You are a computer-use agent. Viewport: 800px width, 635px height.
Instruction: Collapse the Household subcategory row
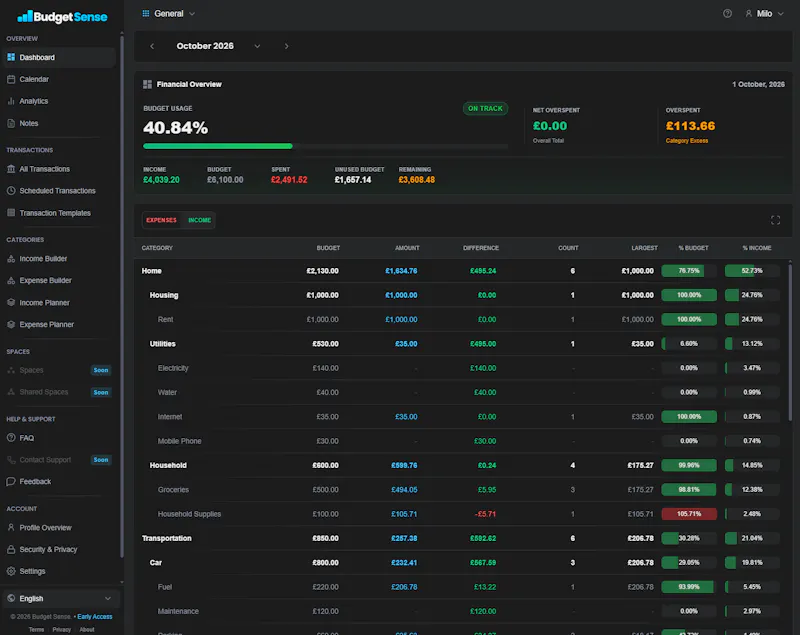pyautogui.click(x=462, y=465)
